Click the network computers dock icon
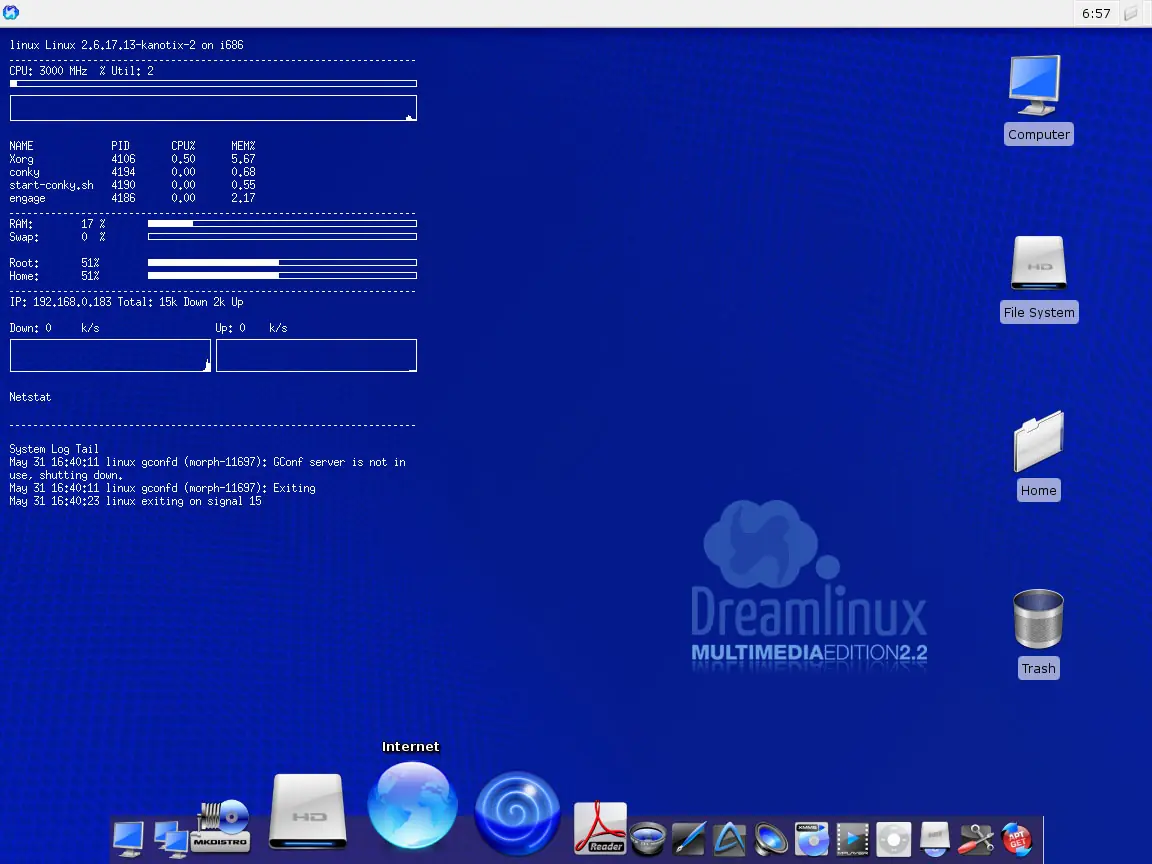 click(x=170, y=838)
